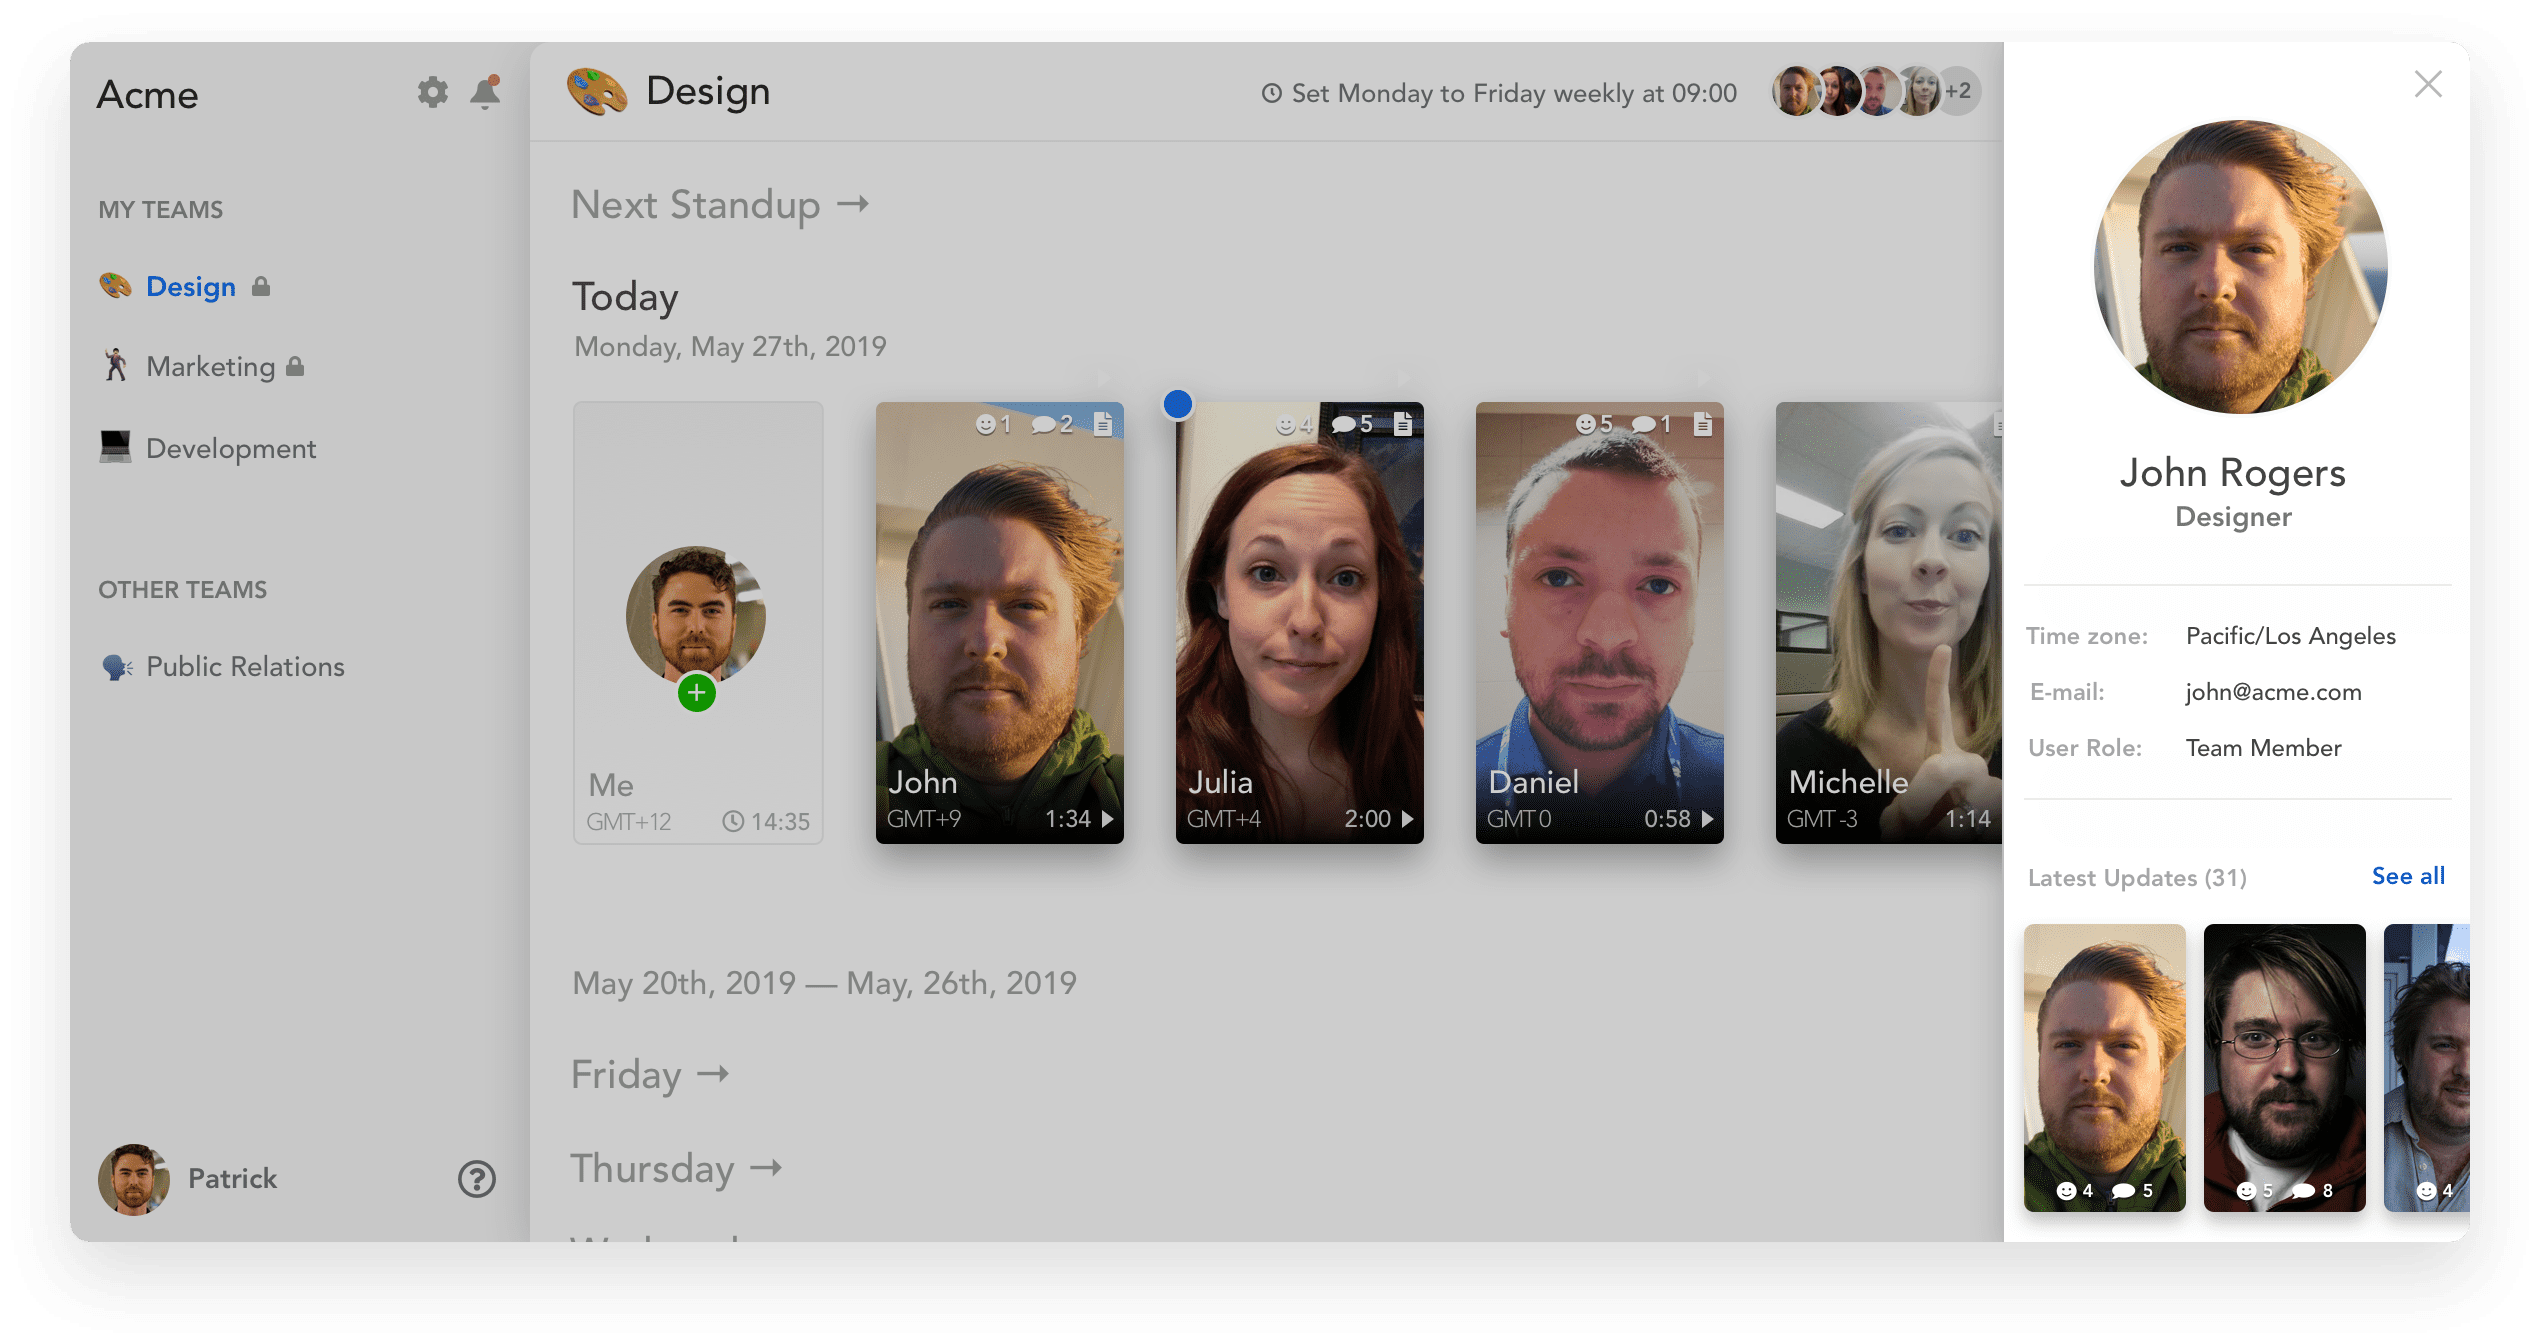Play John's 1:34 video update
2540x1344 pixels.
pos(1108,819)
